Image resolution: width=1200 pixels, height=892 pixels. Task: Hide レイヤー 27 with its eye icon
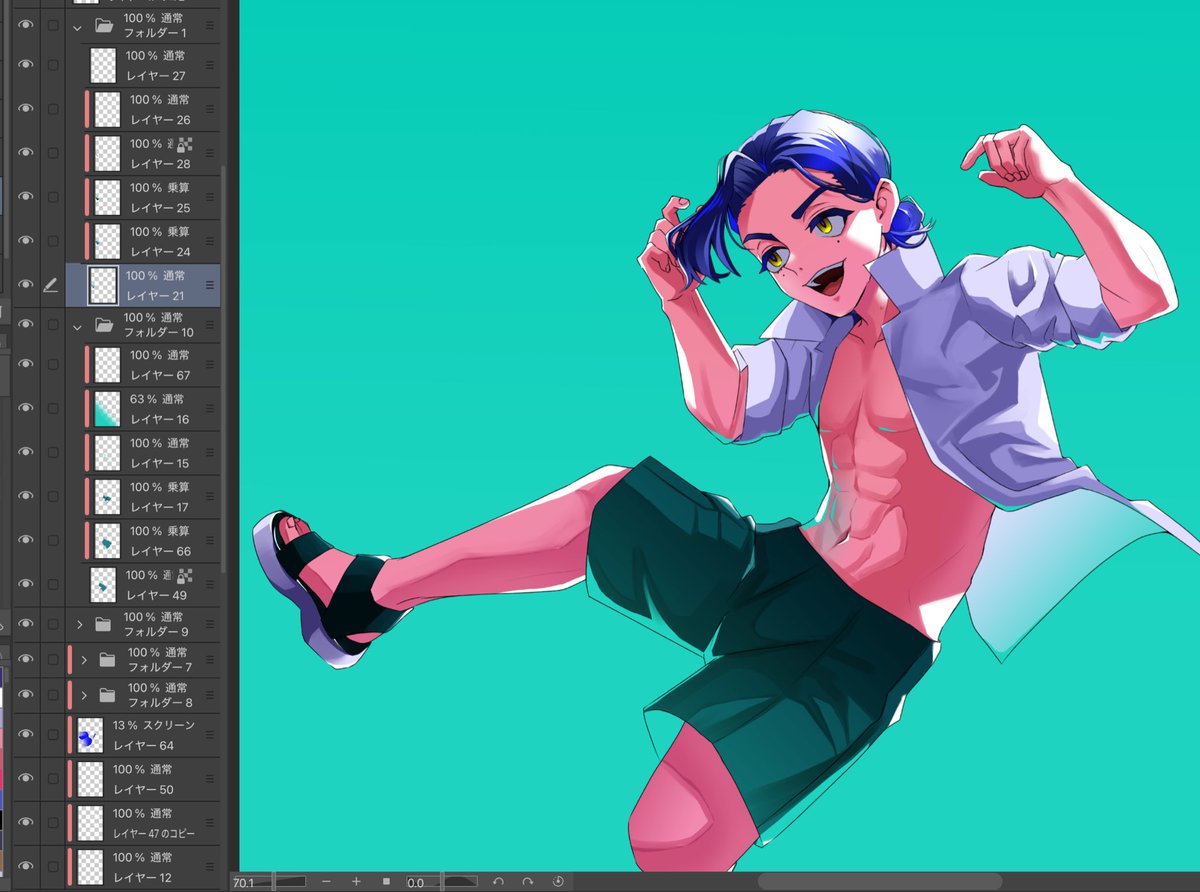point(26,64)
